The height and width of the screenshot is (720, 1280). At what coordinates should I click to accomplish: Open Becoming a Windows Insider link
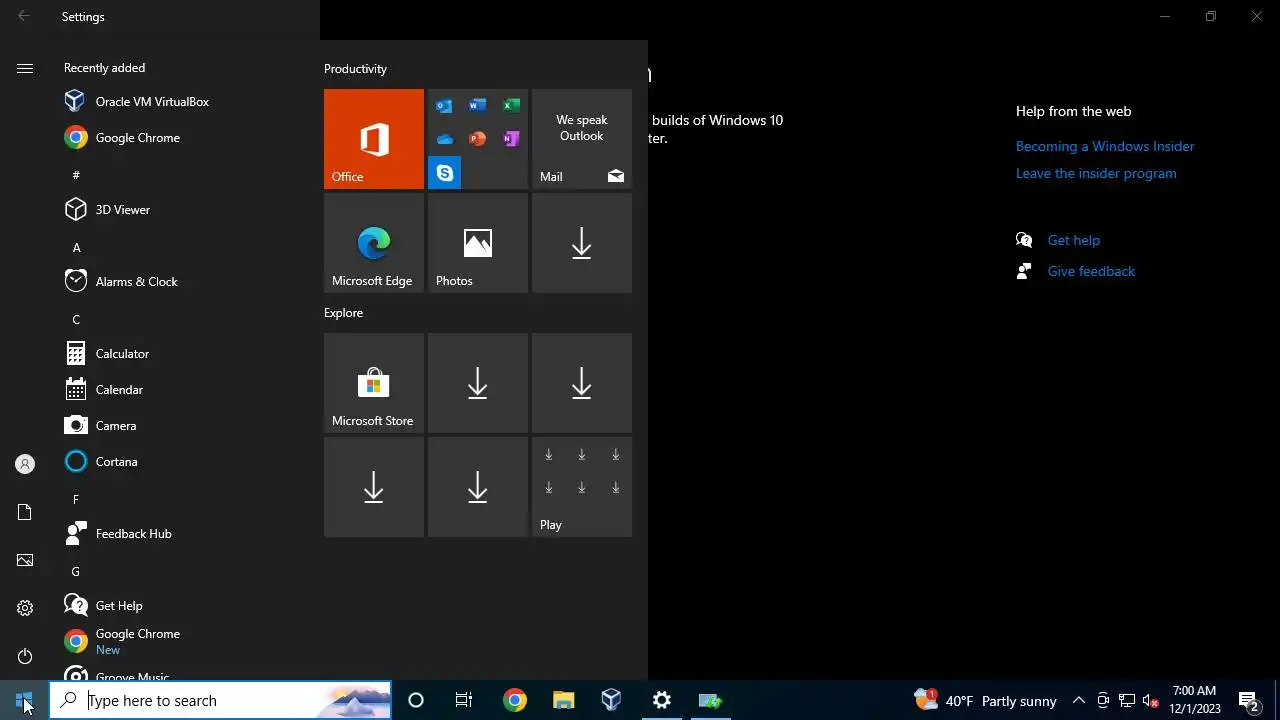click(1105, 146)
